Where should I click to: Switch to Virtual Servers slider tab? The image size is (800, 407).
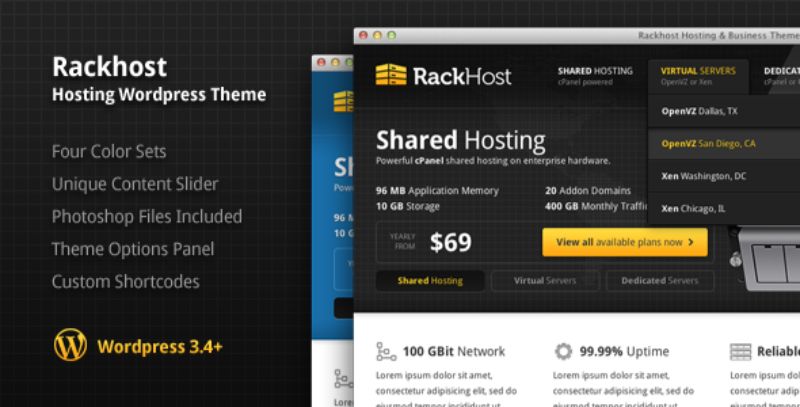(x=545, y=281)
